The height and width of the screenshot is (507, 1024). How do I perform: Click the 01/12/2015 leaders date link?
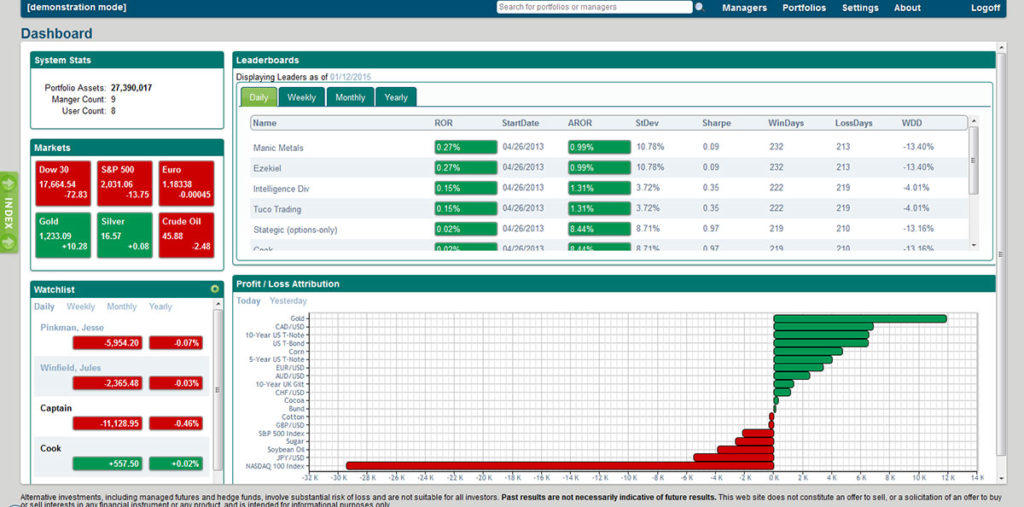(350, 77)
